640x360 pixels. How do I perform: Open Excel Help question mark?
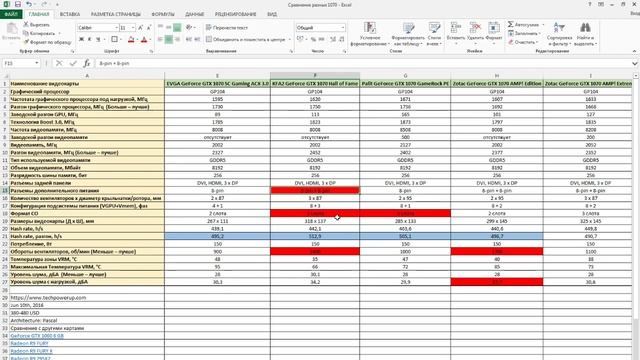589,4
